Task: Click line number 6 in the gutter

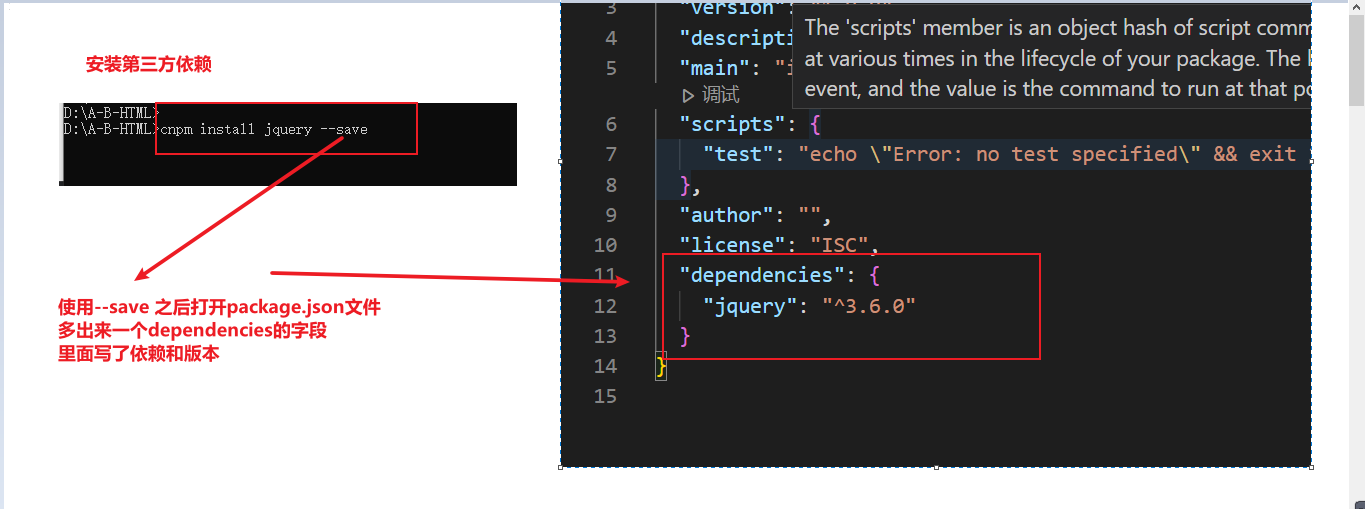Action: pyautogui.click(x=611, y=124)
